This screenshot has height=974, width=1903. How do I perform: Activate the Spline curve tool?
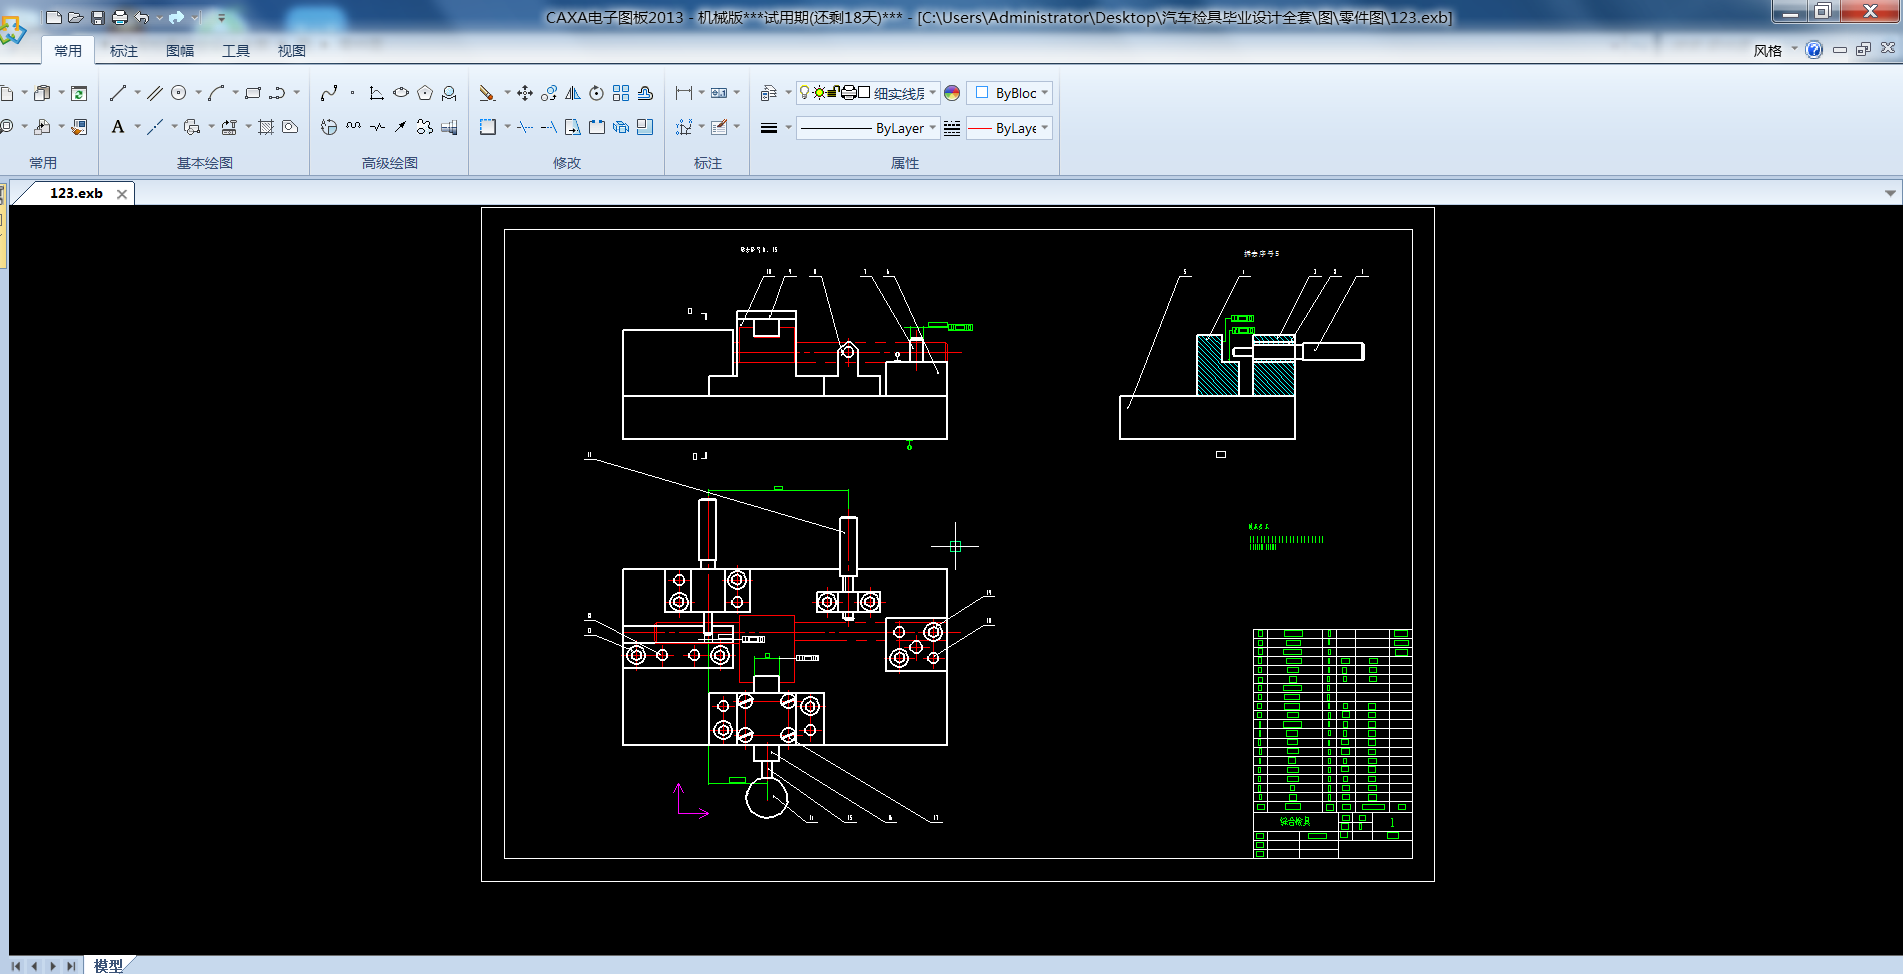pos(329,93)
